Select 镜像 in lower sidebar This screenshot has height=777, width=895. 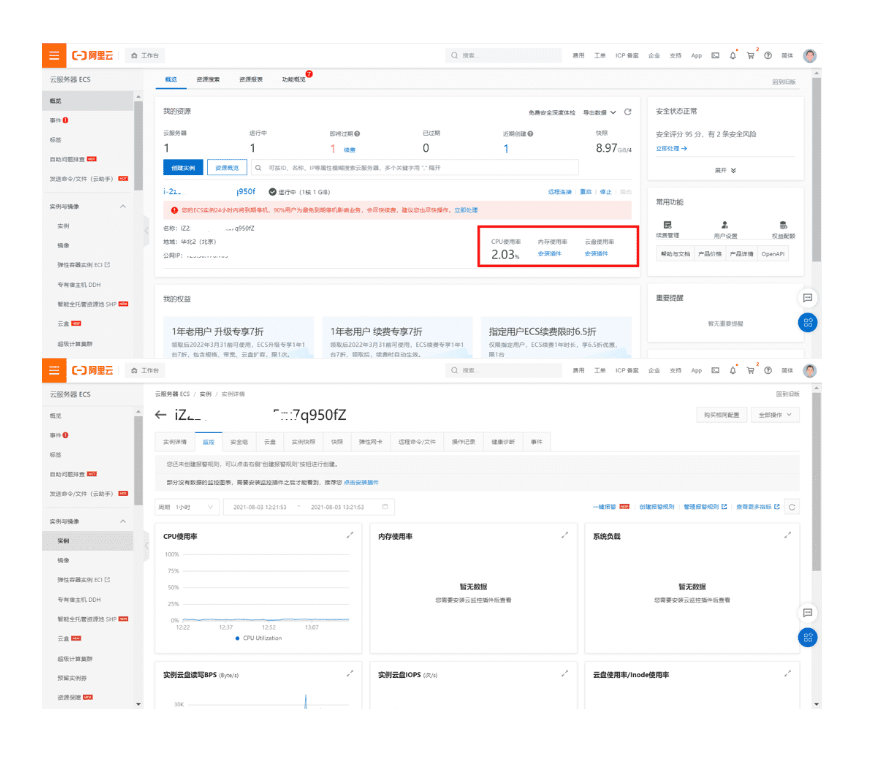click(x=63, y=560)
